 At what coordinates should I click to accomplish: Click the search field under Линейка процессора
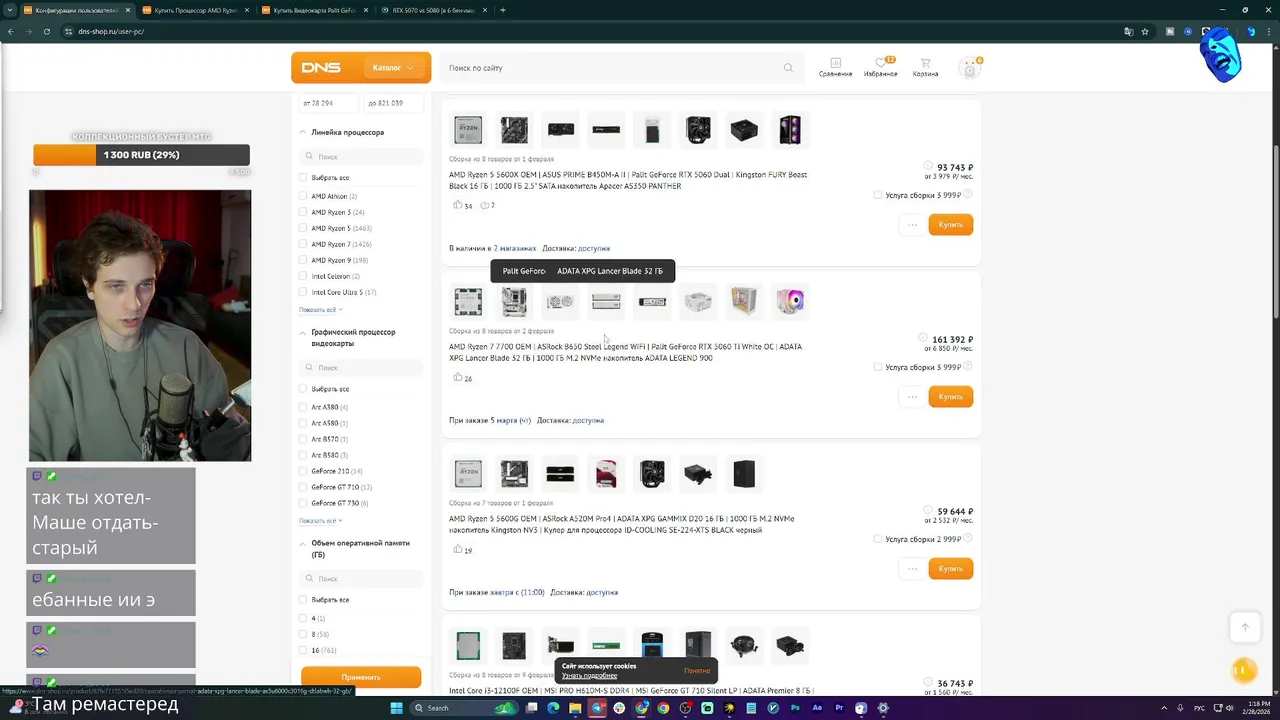(x=361, y=157)
